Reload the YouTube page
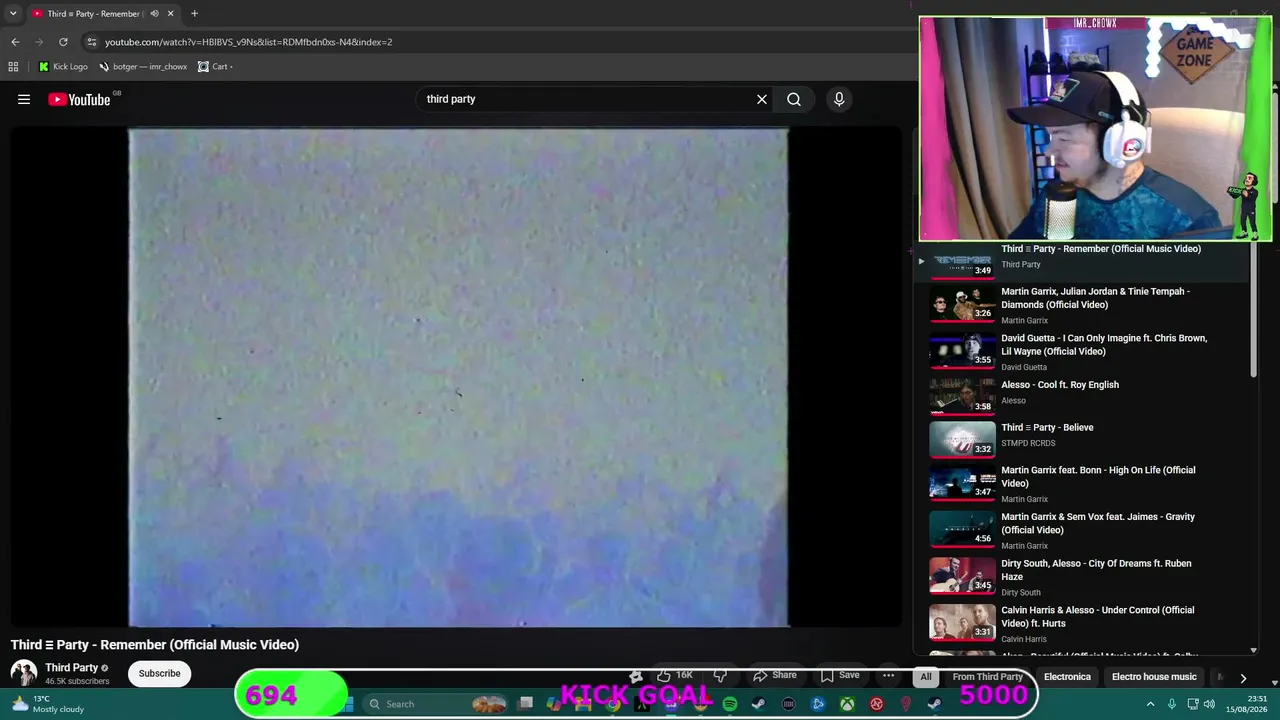The height and width of the screenshot is (720, 1280). coord(63,42)
